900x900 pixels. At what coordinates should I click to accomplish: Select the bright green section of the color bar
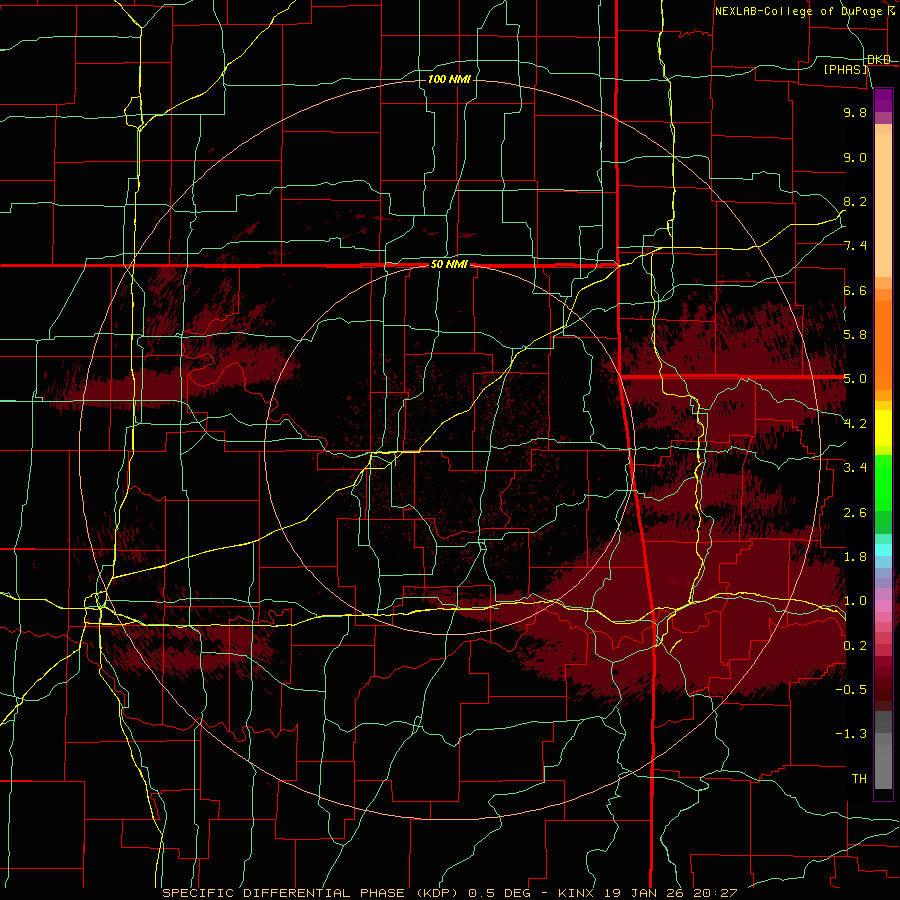883,483
